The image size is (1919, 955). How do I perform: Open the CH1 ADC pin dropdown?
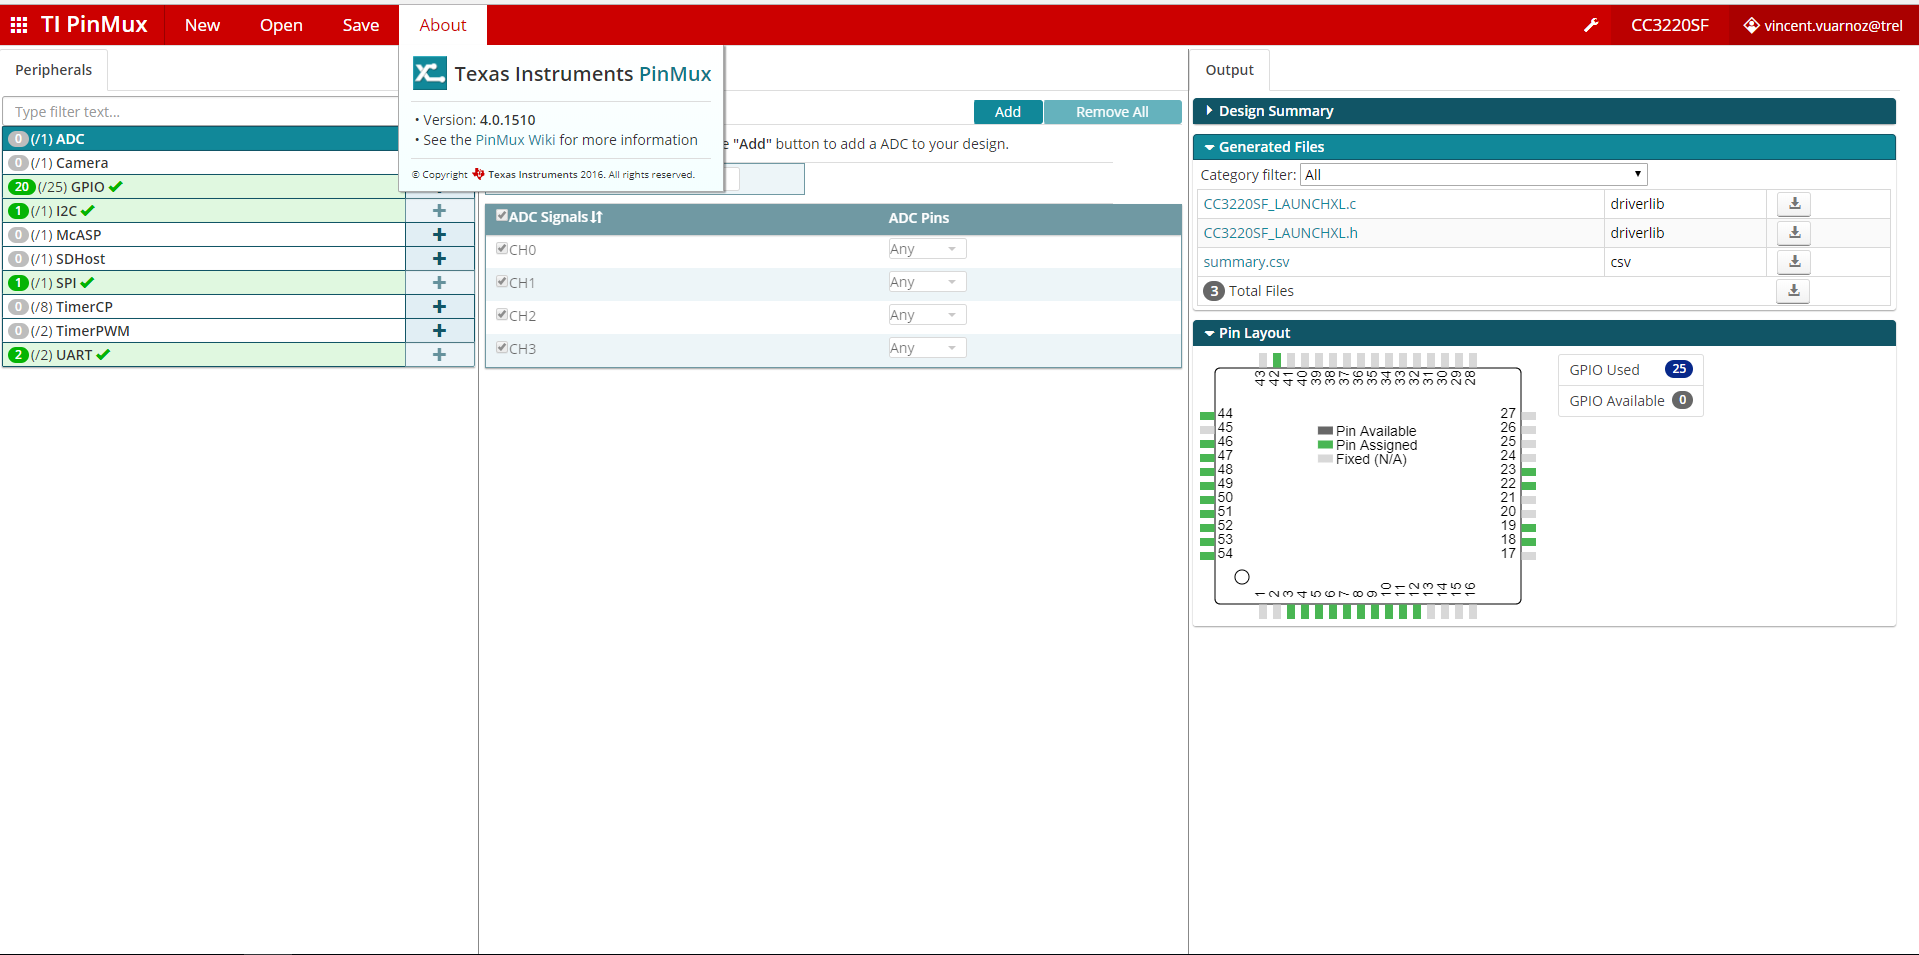pyautogui.click(x=927, y=282)
